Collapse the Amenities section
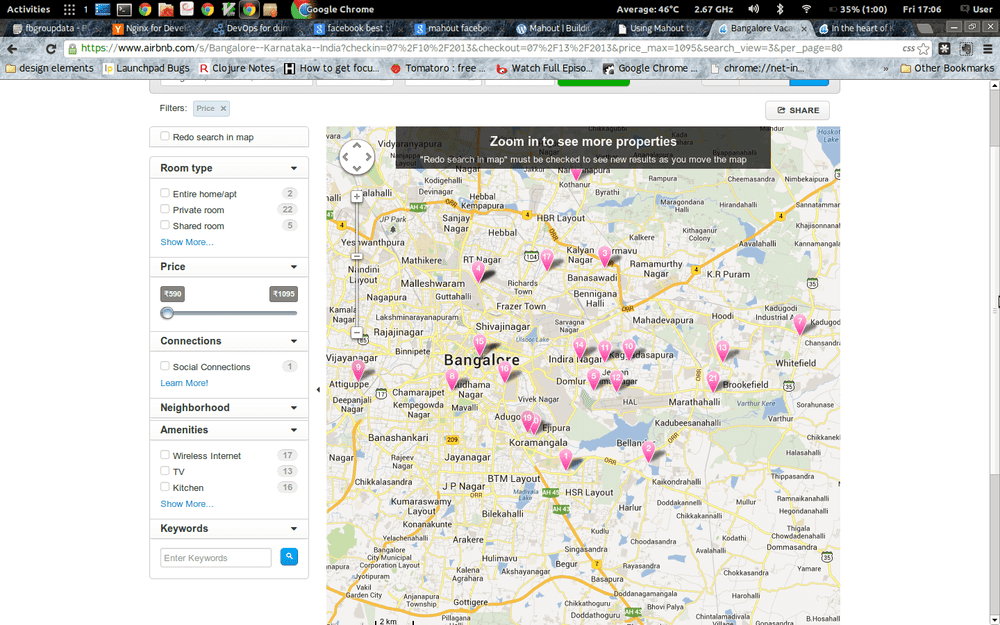Screen dimensions: 1000x625 (x=294, y=430)
